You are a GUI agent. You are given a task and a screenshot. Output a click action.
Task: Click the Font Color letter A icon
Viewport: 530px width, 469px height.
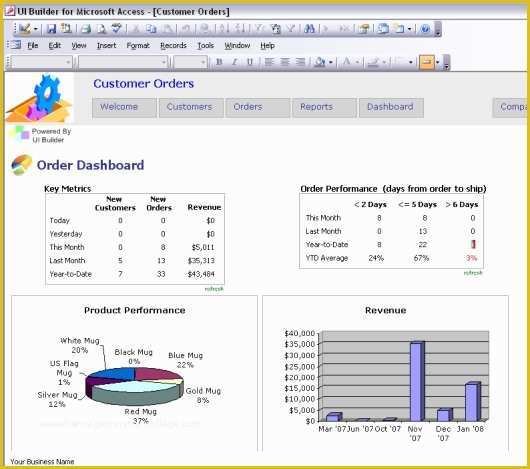(x=346, y=62)
